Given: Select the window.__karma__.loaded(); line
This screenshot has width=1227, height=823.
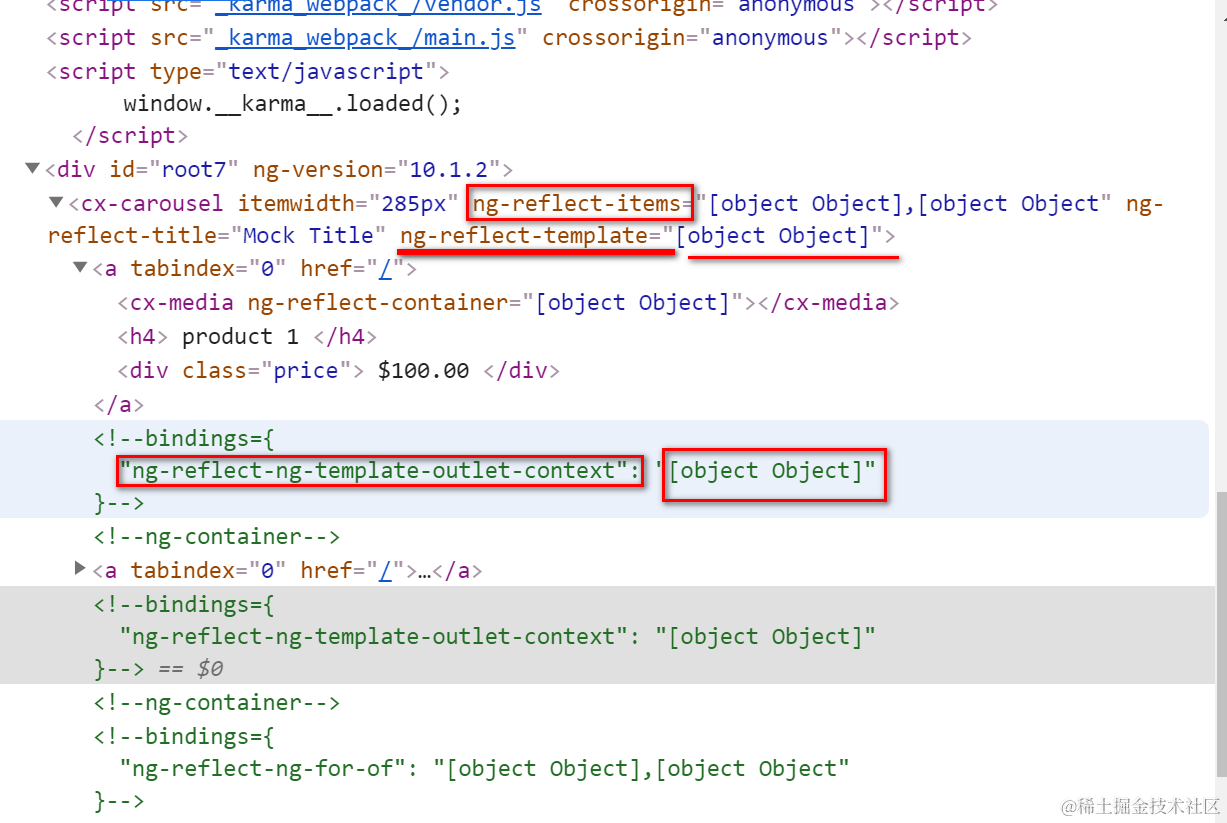Looking at the screenshot, I should pos(293,103).
